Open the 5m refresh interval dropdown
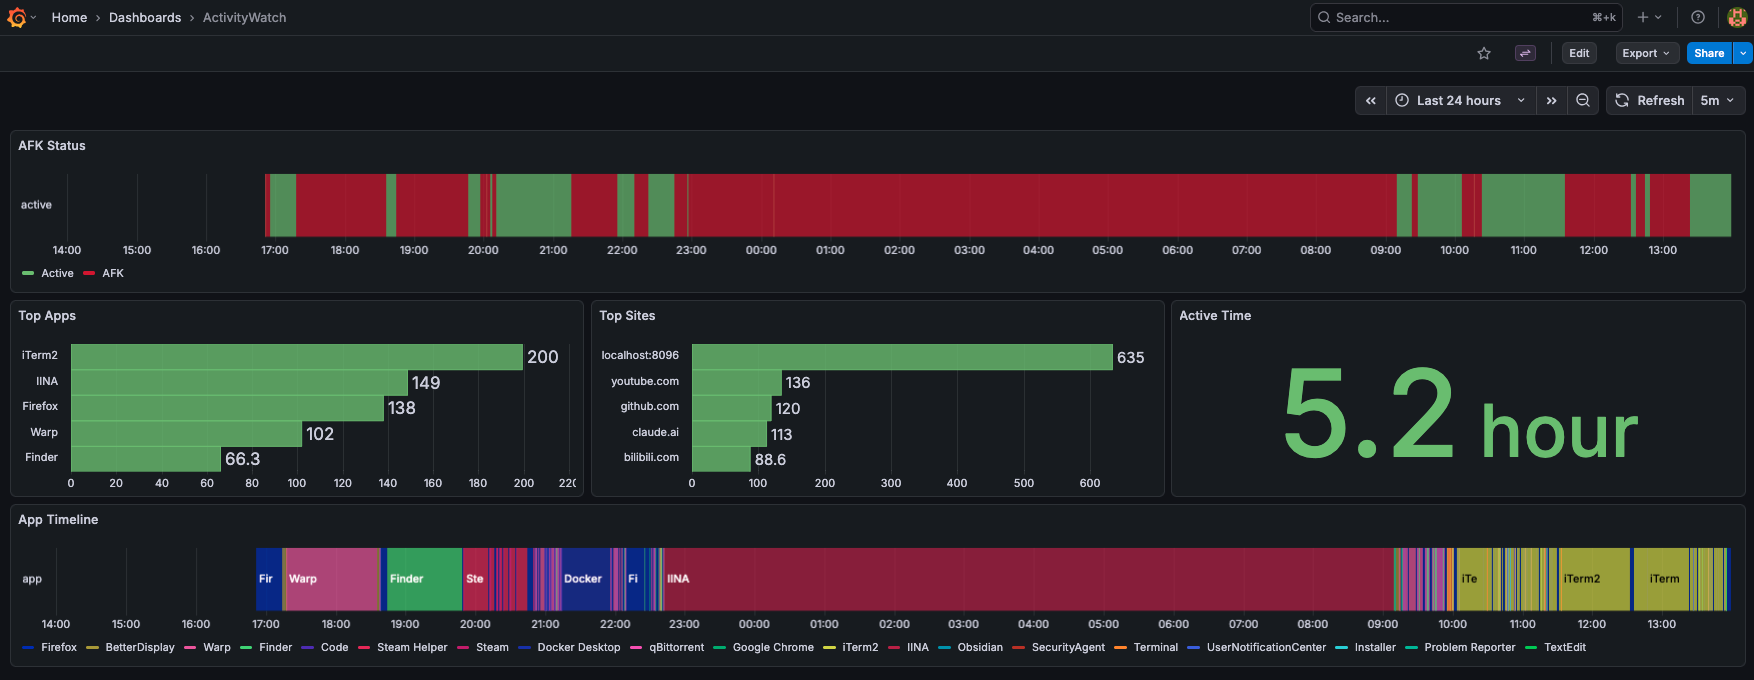1754x680 pixels. pos(1717,101)
